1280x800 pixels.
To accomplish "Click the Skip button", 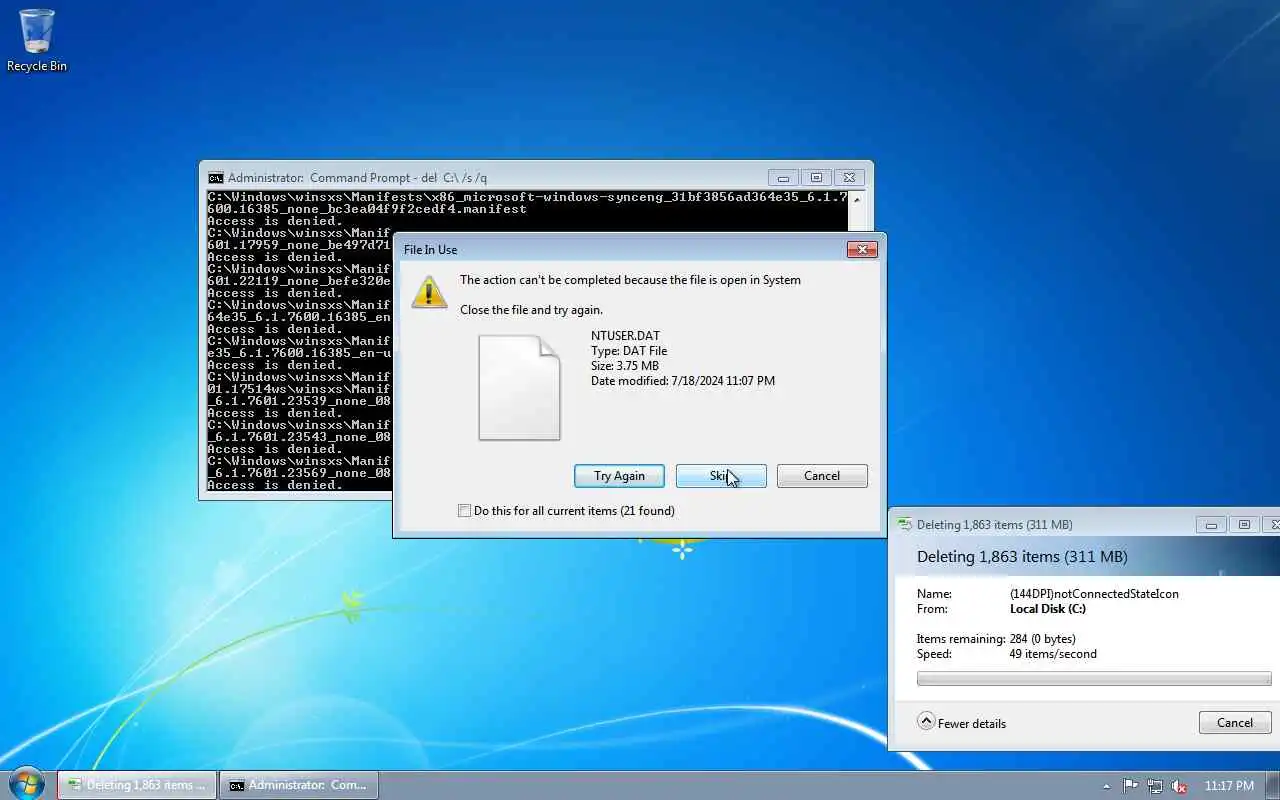I will coord(721,476).
